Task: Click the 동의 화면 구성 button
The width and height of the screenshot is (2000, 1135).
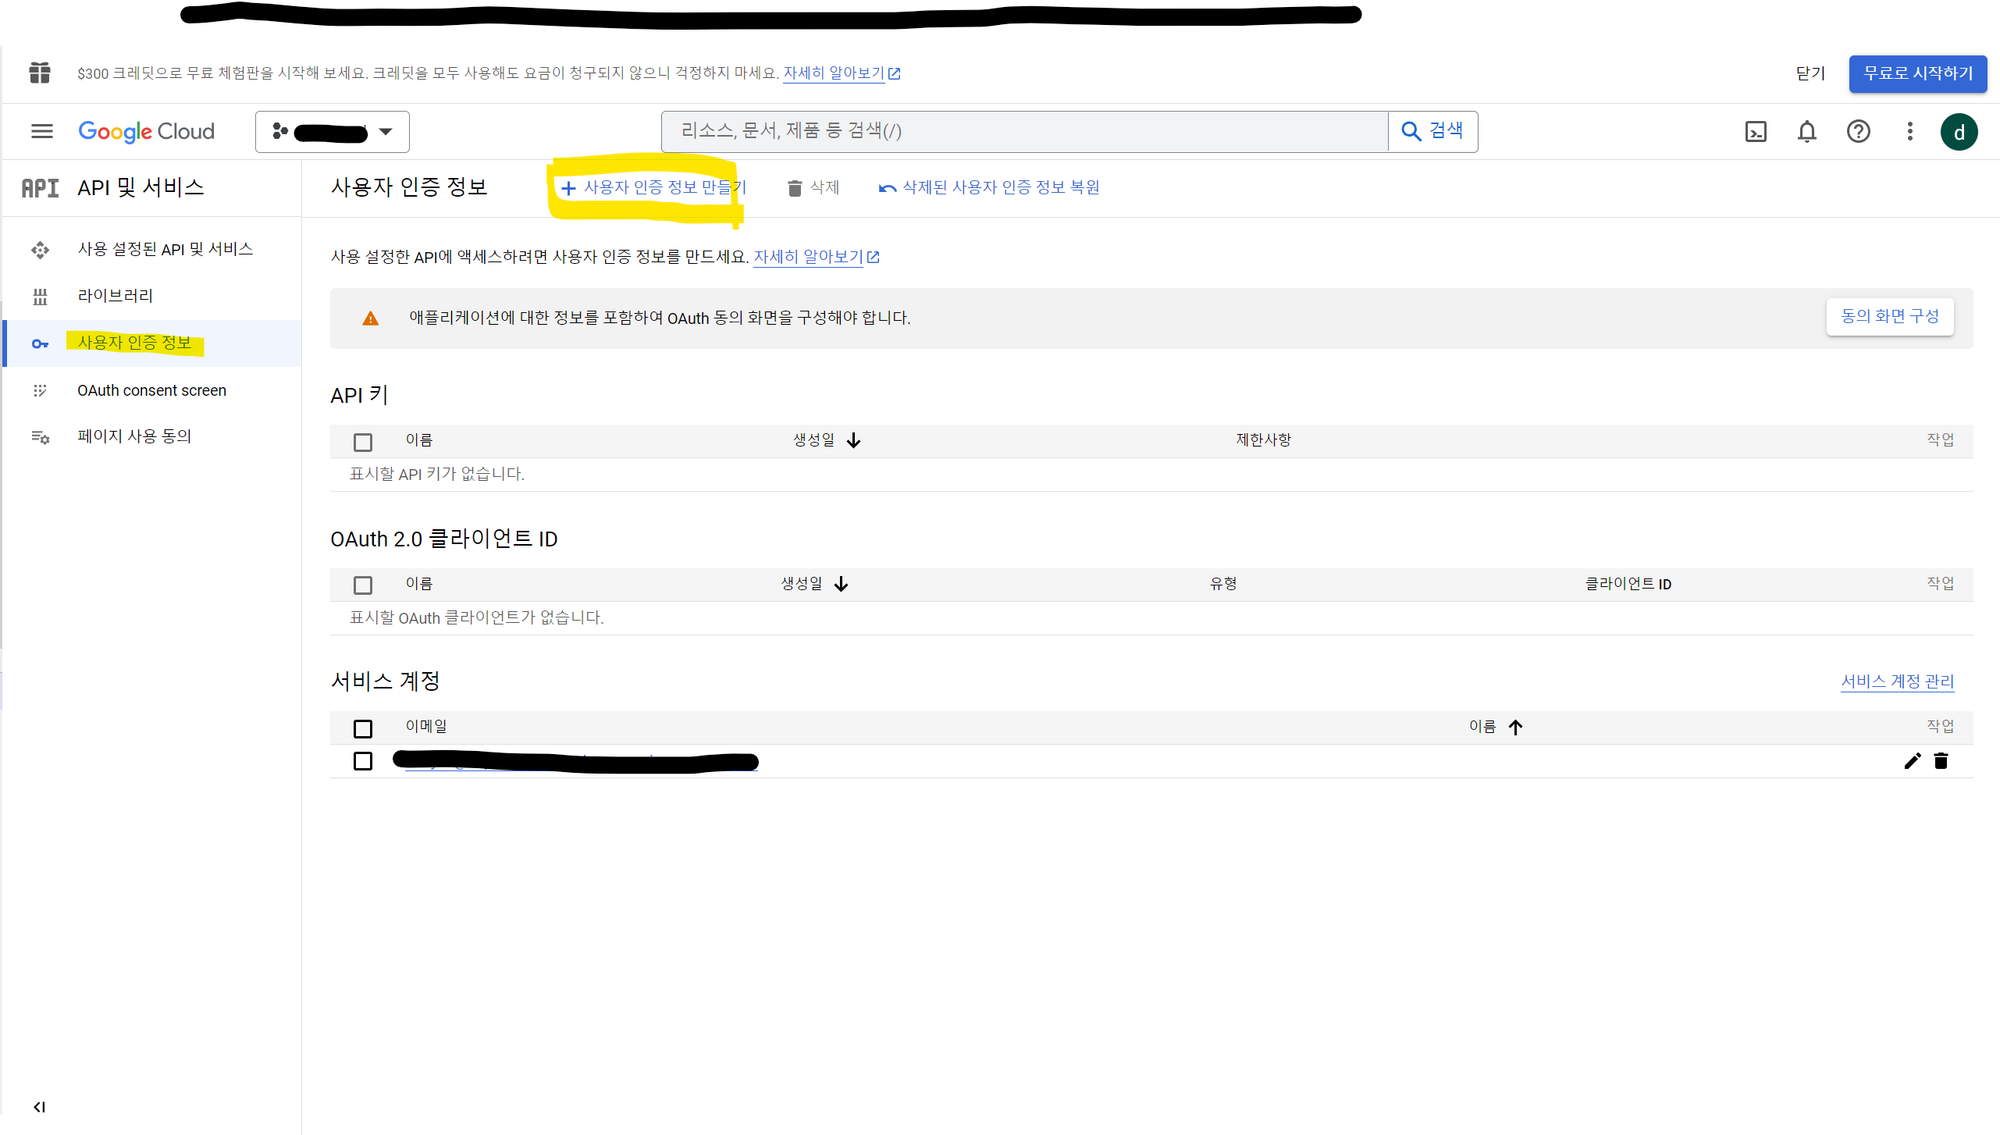Action: click(1889, 316)
